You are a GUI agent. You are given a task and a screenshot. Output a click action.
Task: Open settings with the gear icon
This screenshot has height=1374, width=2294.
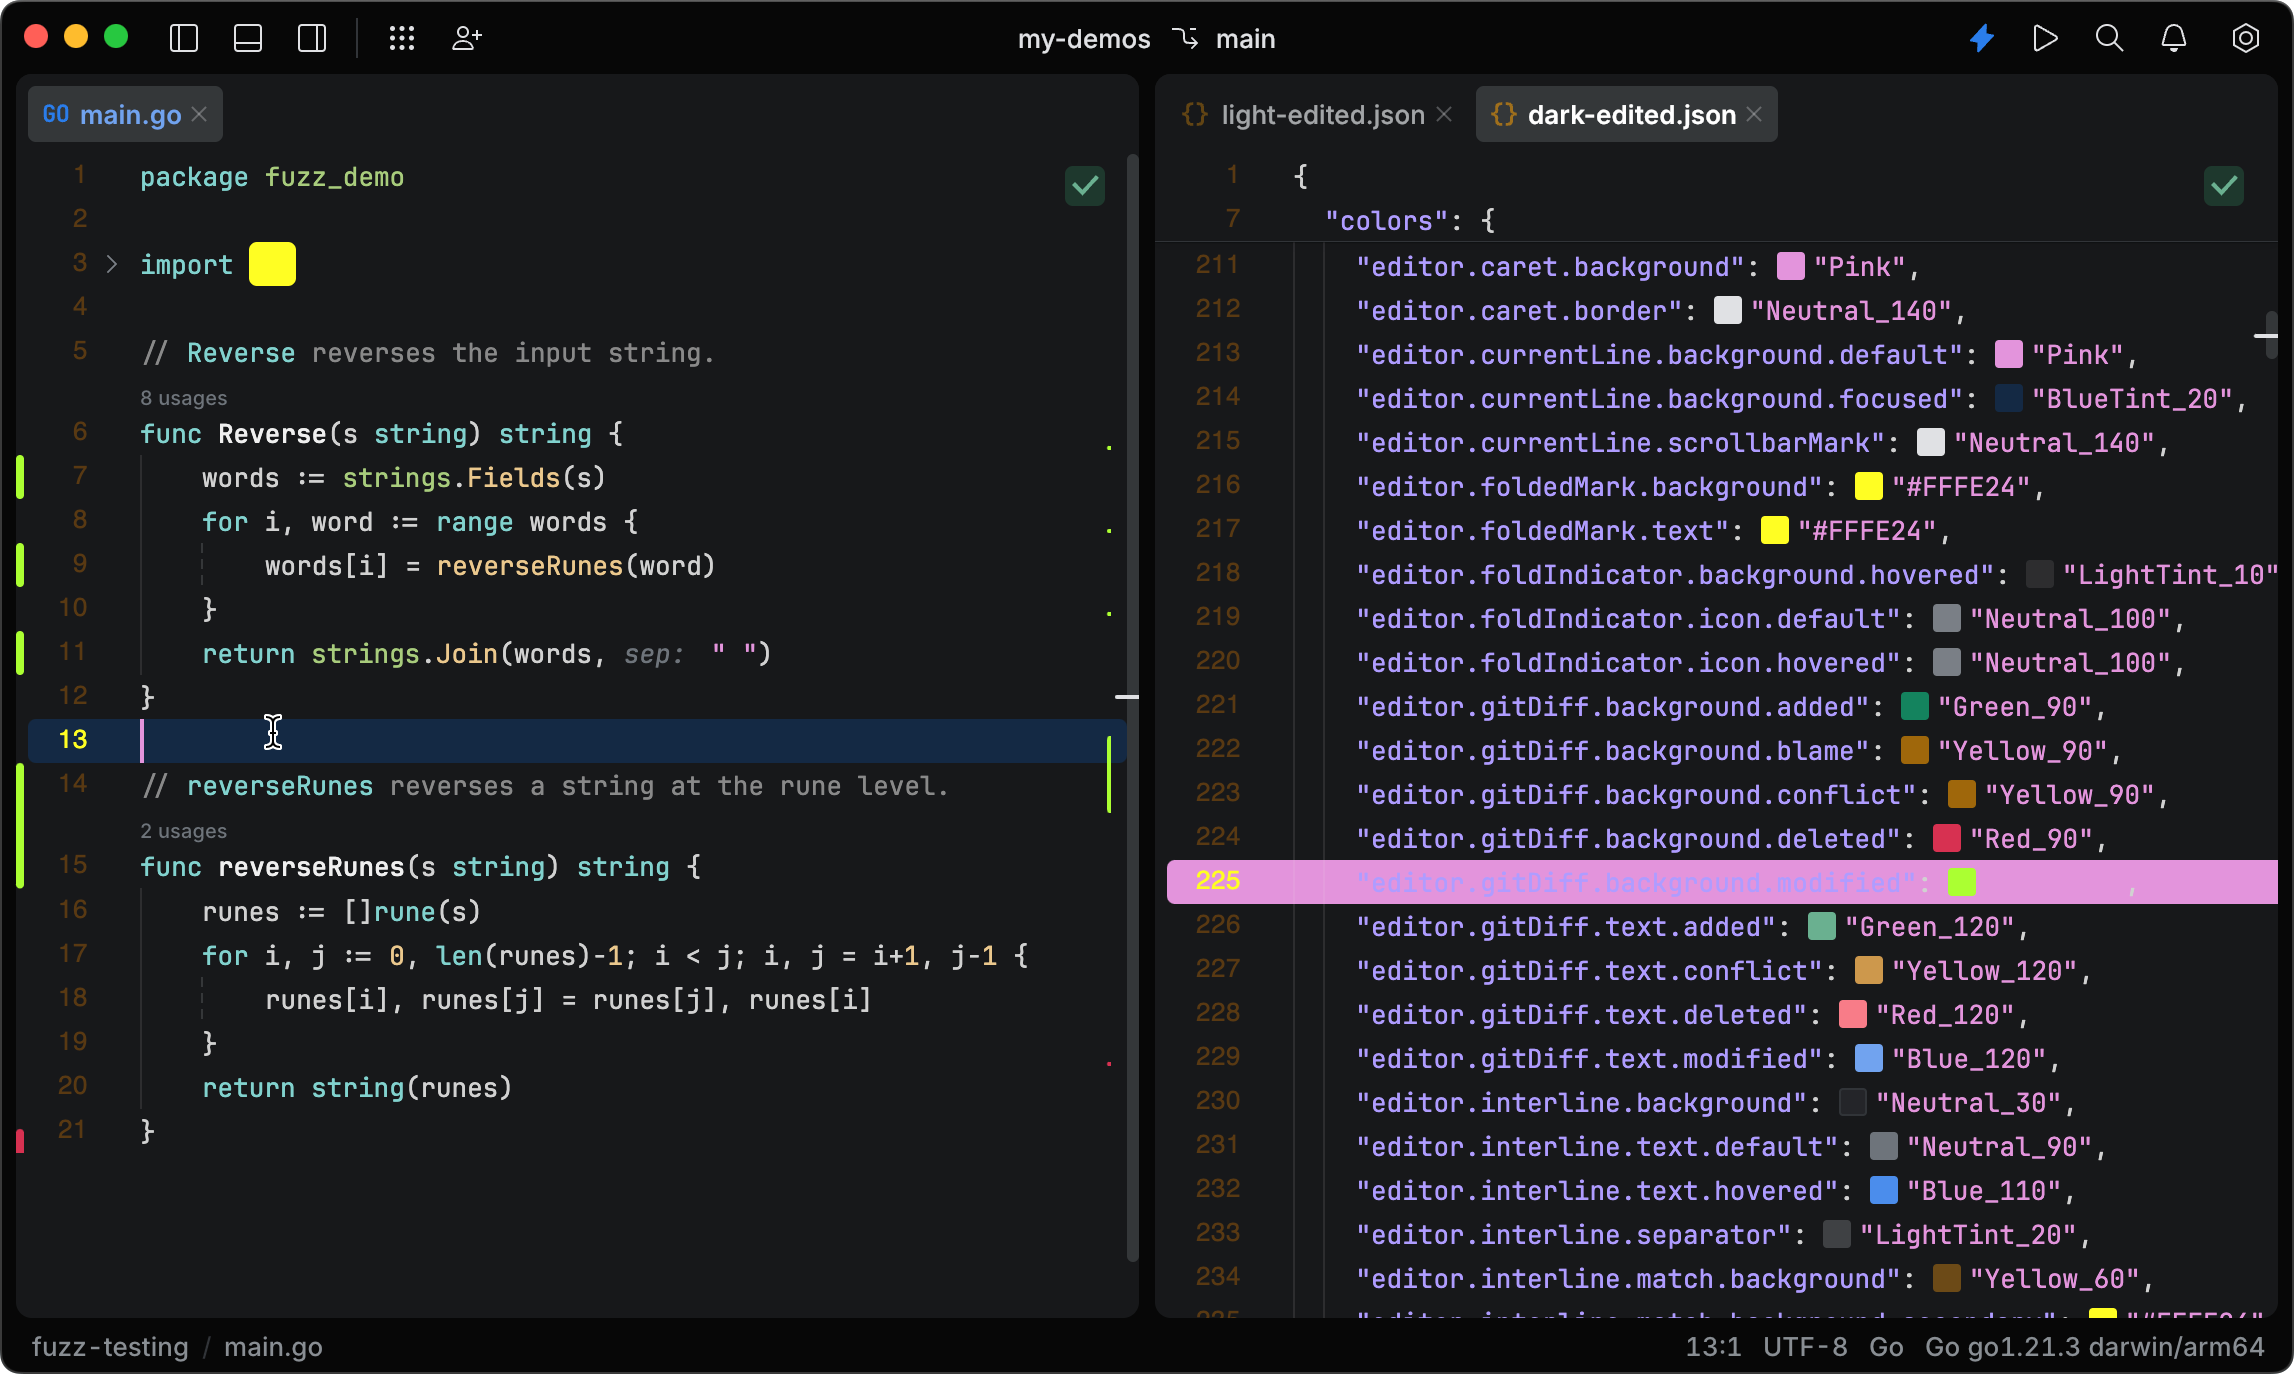pos(2245,38)
